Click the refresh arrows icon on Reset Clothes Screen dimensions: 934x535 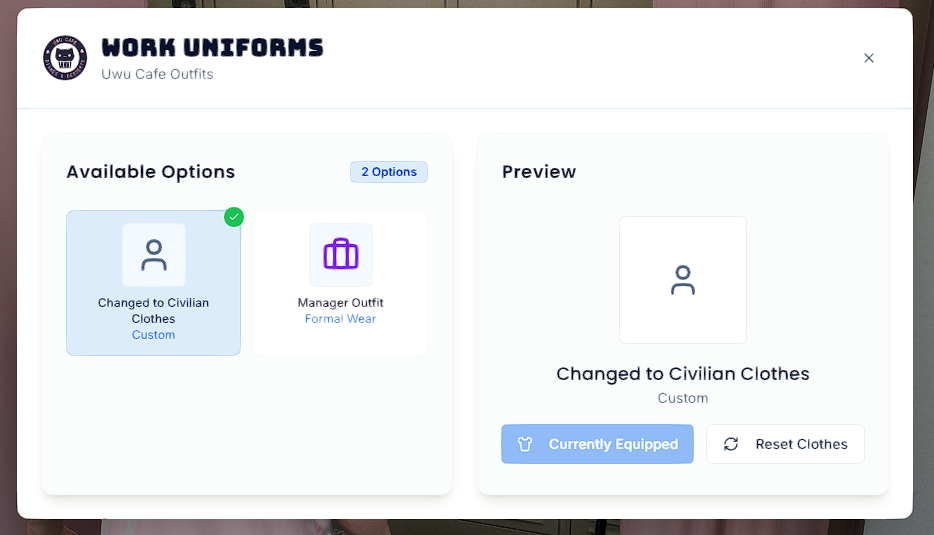[731, 444]
